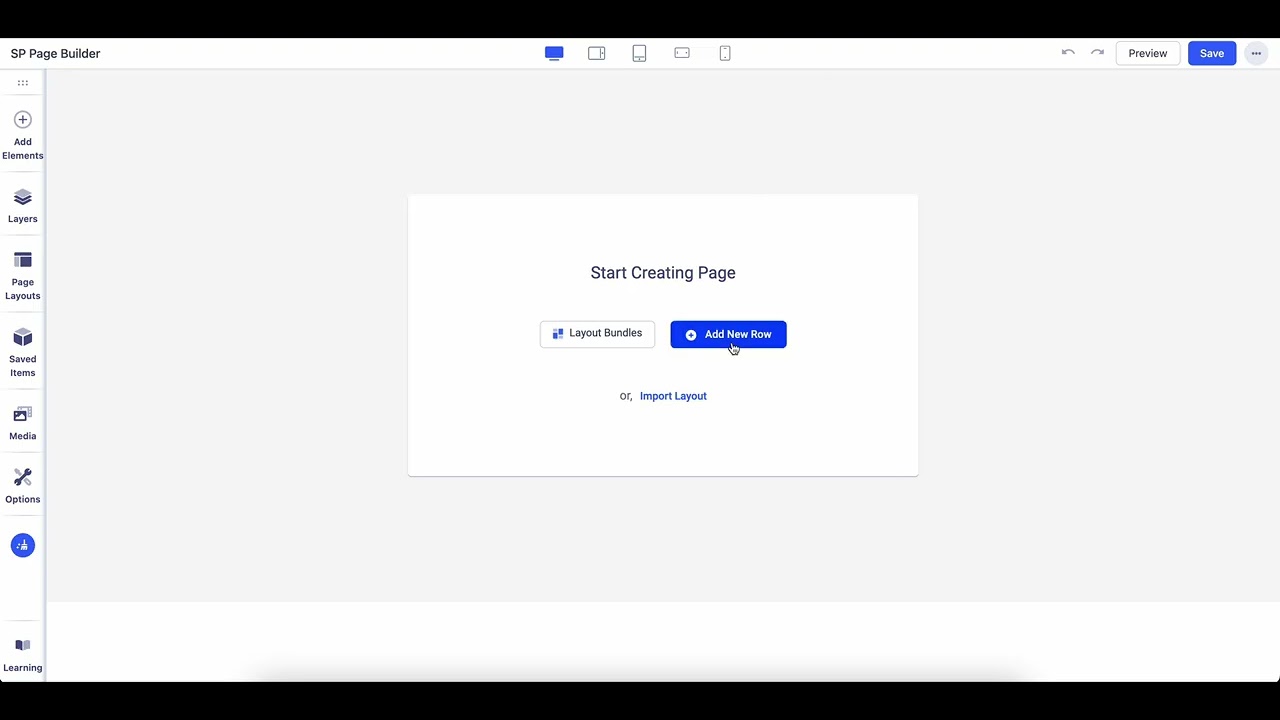Open the more options ellipsis menu

click(x=1256, y=53)
